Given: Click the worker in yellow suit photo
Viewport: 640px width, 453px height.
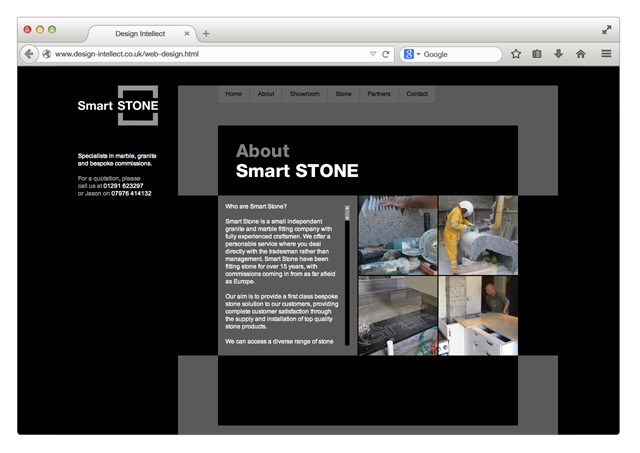Looking at the screenshot, I should (477, 235).
